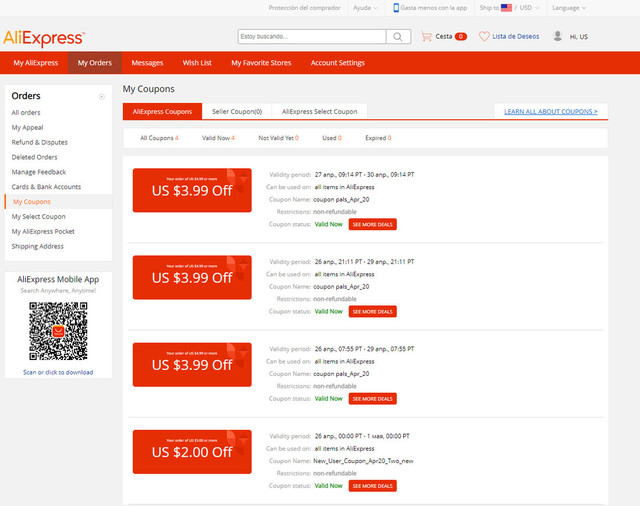Click the Cesta cart label
Image resolution: width=640 pixels, height=506 pixels.
[x=444, y=36]
